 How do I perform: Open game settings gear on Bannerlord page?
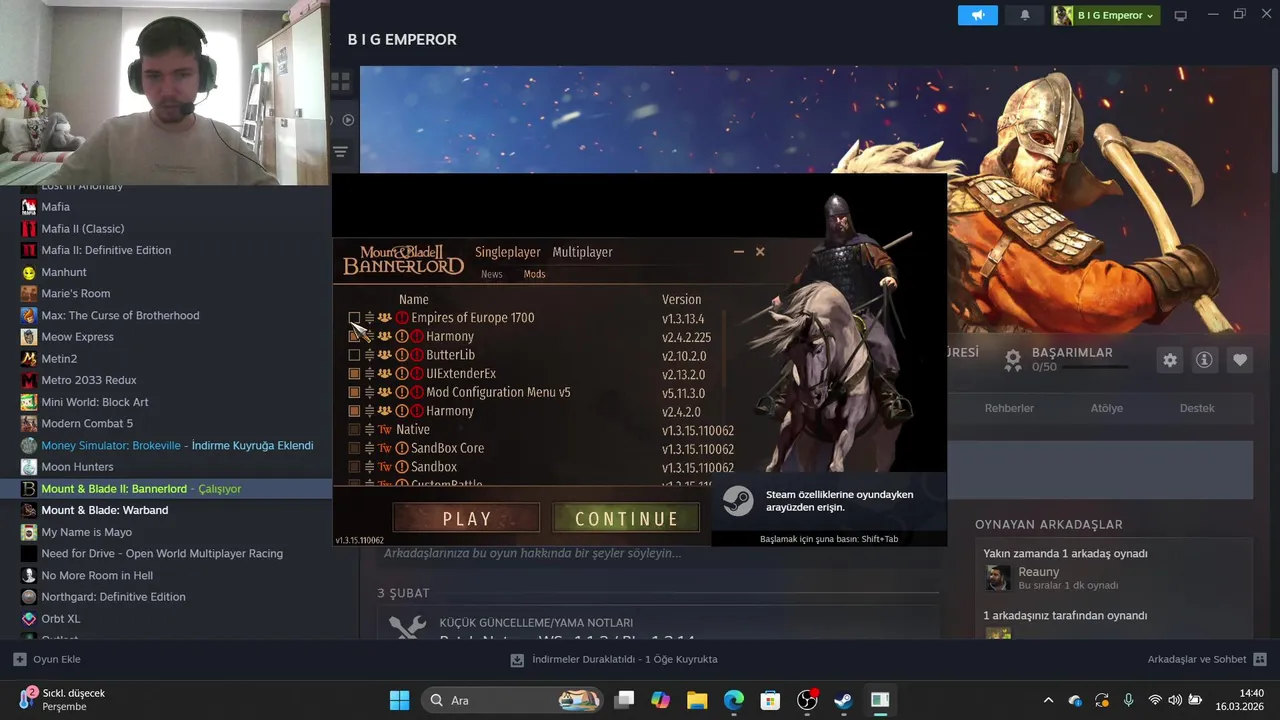click(x=1170, y=360)
